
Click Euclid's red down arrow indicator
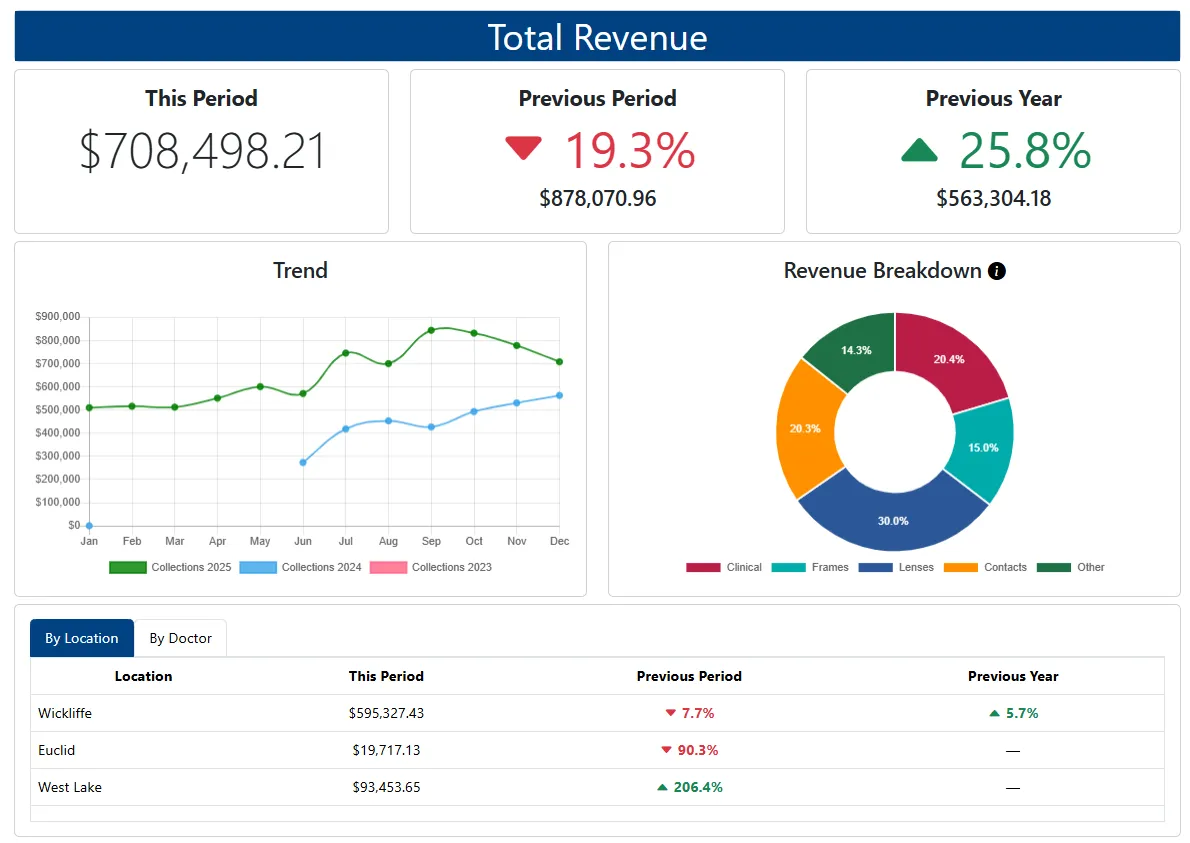(666, 750)
